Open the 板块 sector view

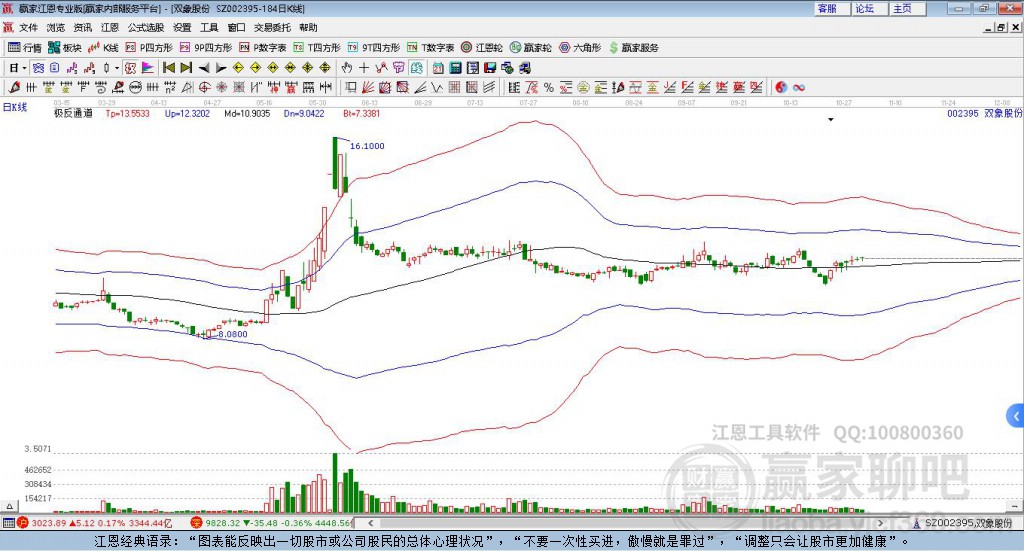pyautogui.click(x=65, y=48)
